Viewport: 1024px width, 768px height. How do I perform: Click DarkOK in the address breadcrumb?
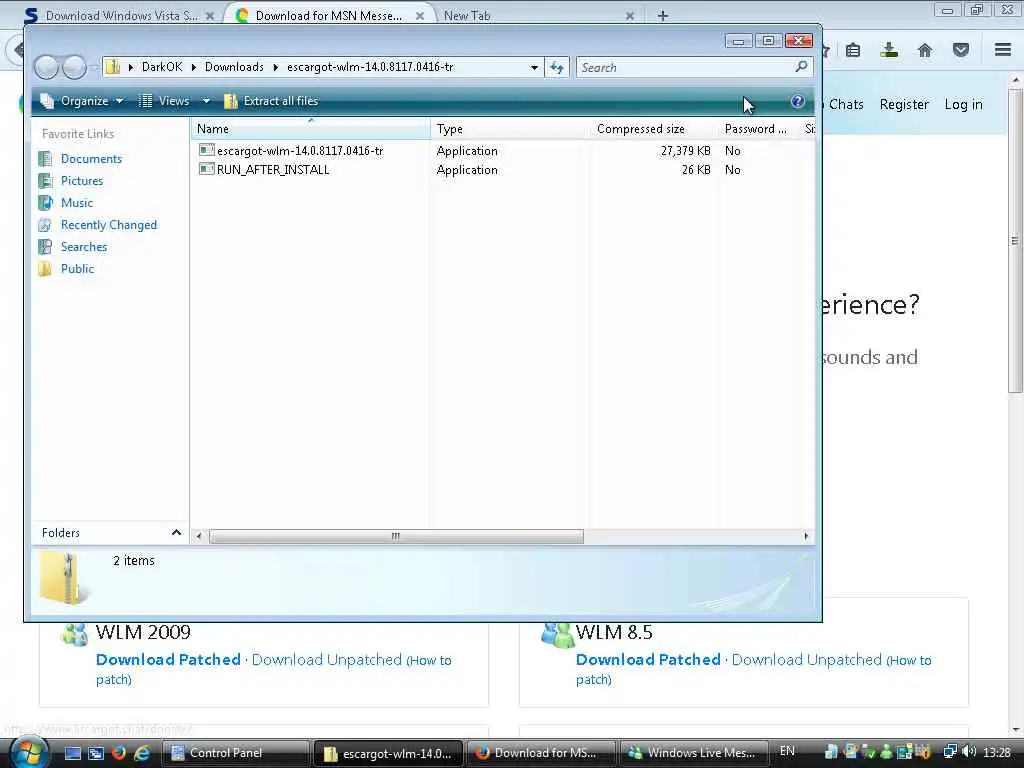click(x=162, y=67)
